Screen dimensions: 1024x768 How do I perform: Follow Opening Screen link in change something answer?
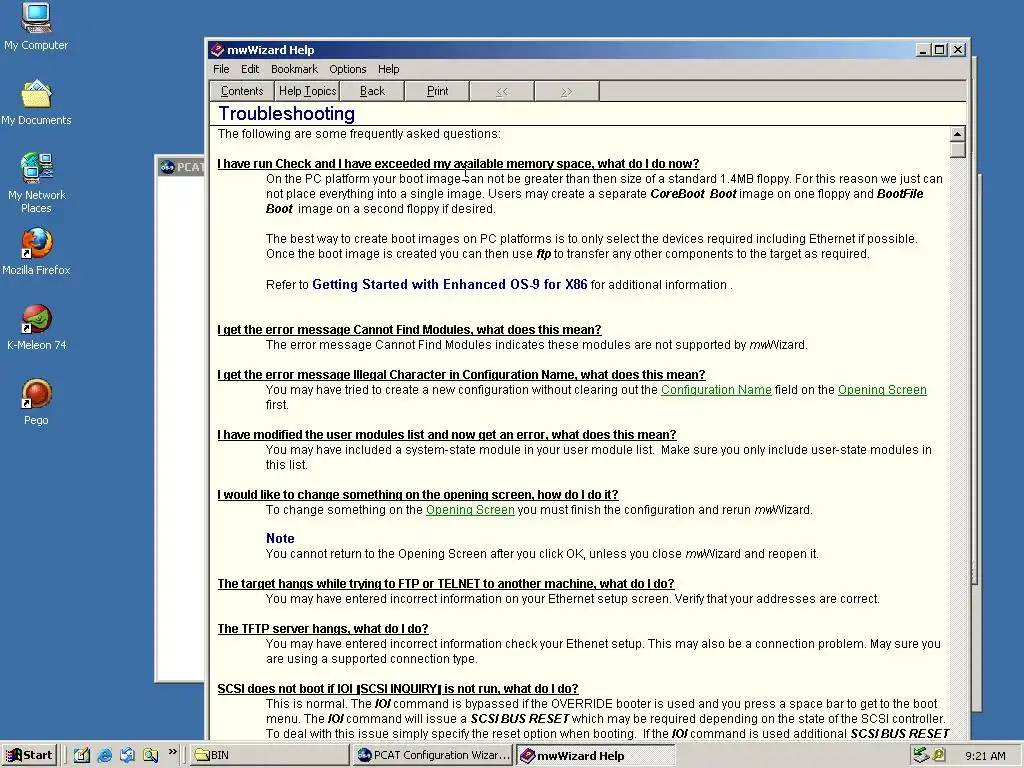470,510
